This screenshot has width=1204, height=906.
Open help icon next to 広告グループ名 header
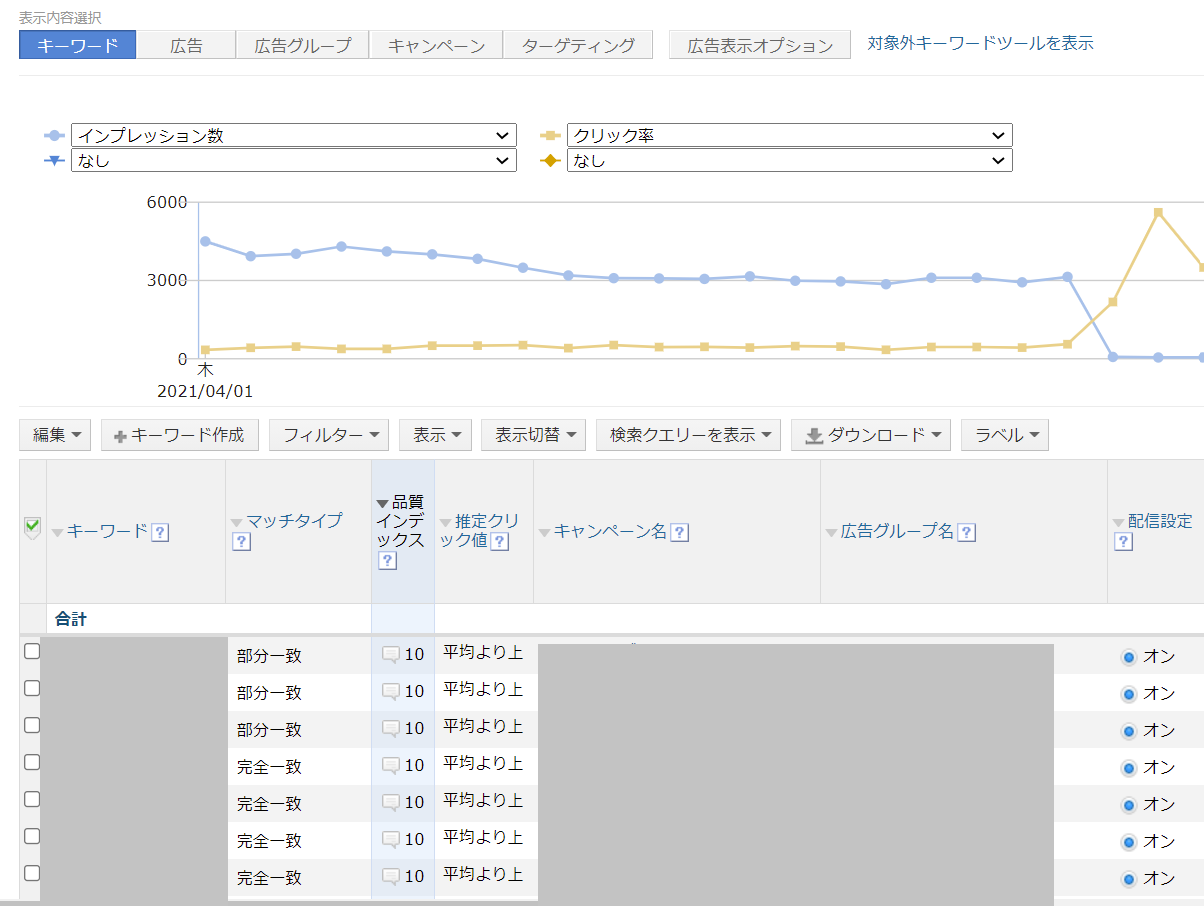click(966, 532)
